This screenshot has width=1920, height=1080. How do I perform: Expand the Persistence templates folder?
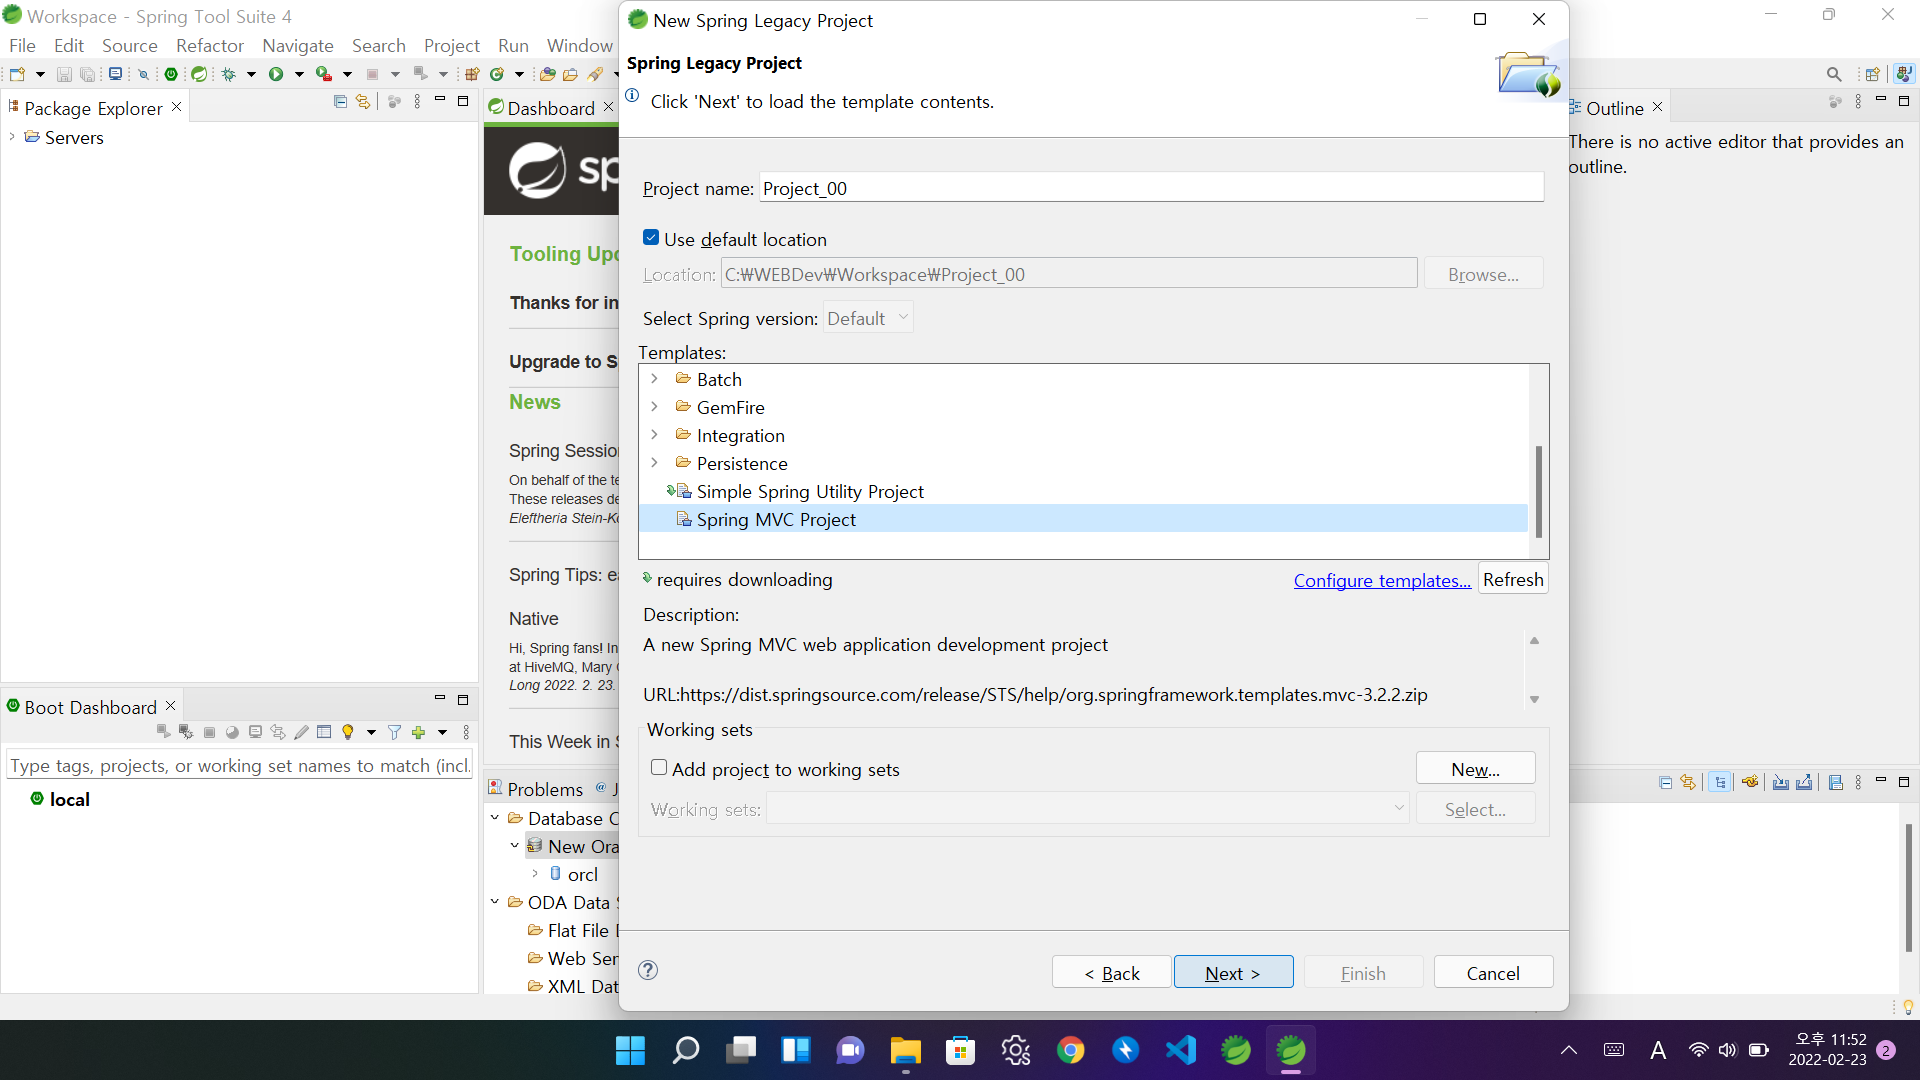point(654,463)
